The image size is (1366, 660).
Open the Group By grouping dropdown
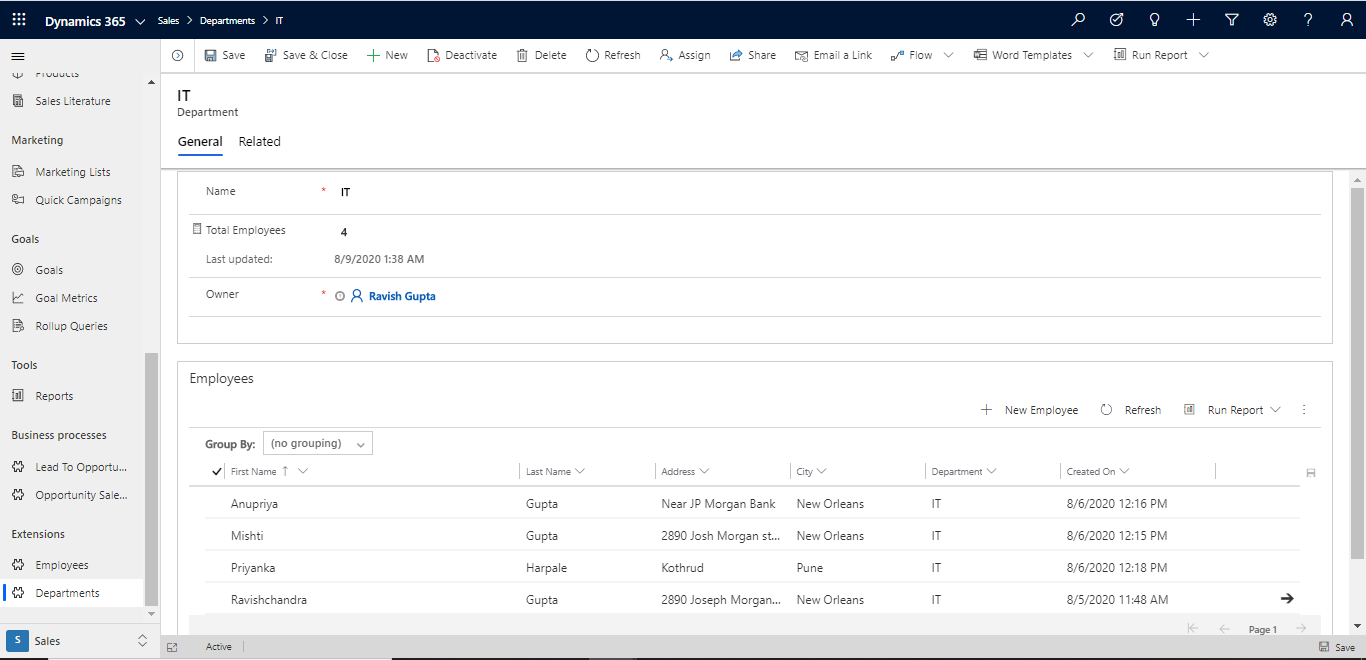(317, 442)
